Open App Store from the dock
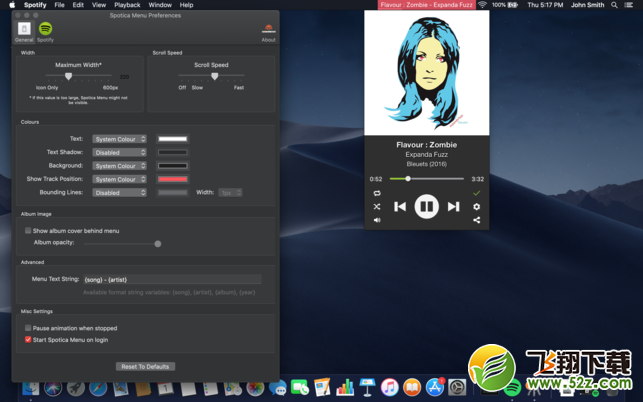 point(434,388)
